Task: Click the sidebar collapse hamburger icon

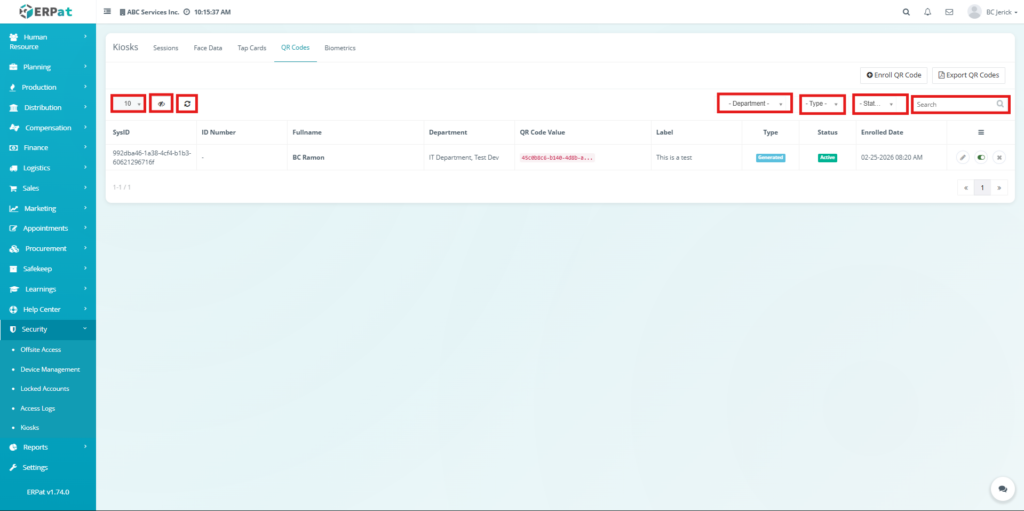Action: 108,12
